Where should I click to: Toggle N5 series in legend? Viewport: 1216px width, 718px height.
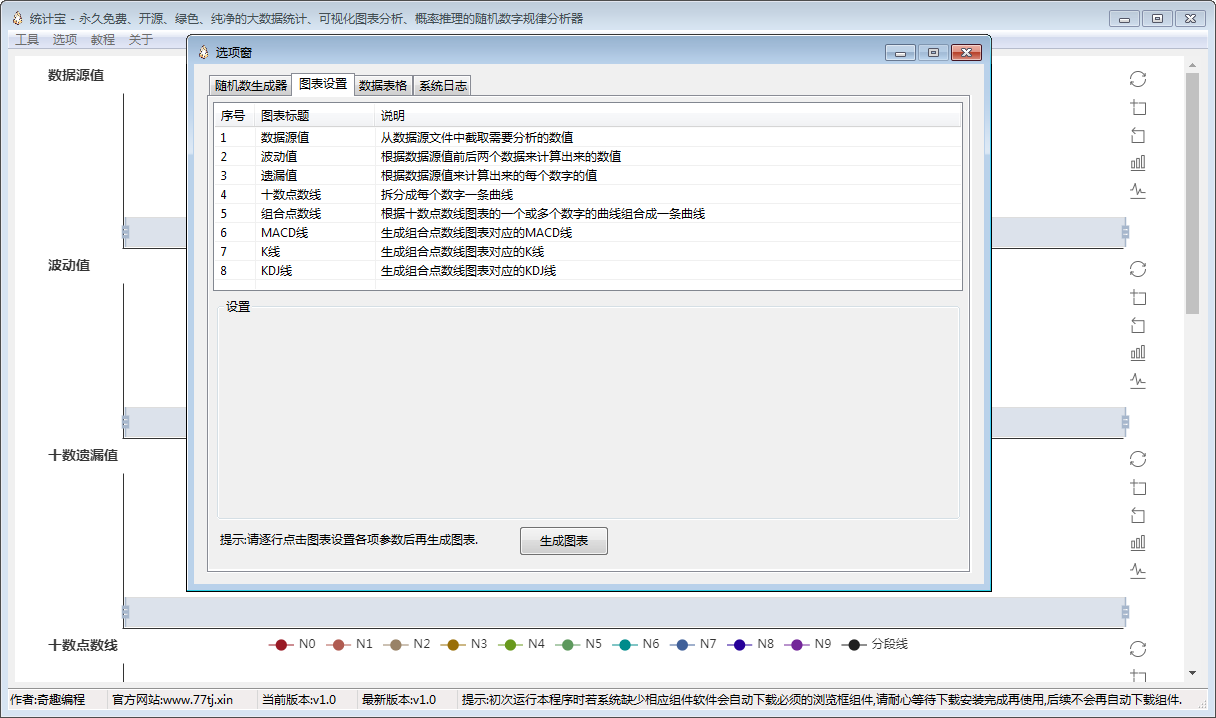click(578, 645)
